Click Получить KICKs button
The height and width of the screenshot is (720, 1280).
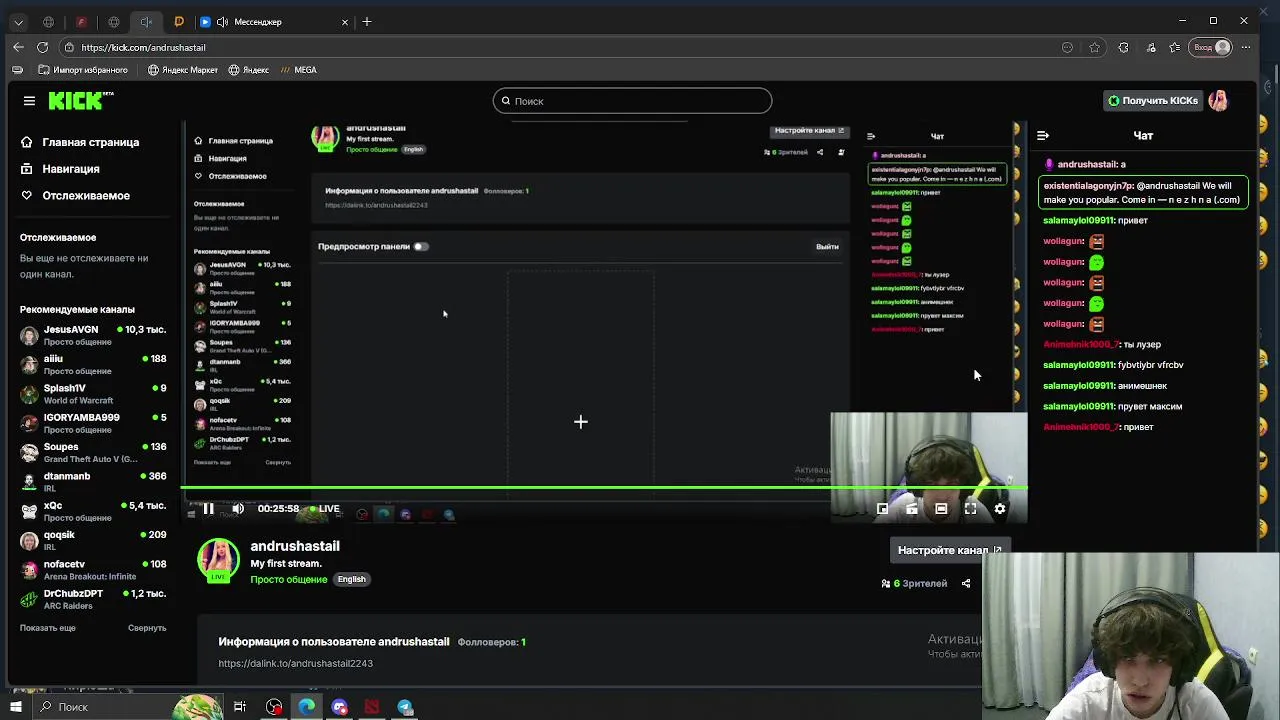tap(1151, 100)
